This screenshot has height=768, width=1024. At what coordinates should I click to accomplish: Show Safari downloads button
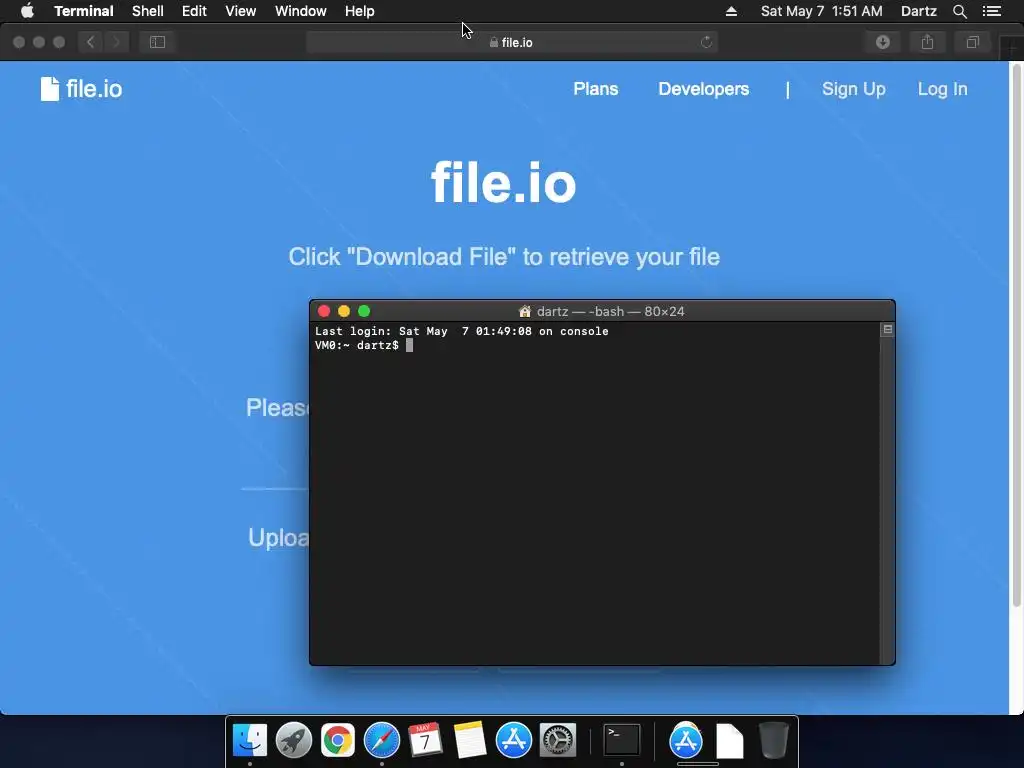tap(882, 42)
